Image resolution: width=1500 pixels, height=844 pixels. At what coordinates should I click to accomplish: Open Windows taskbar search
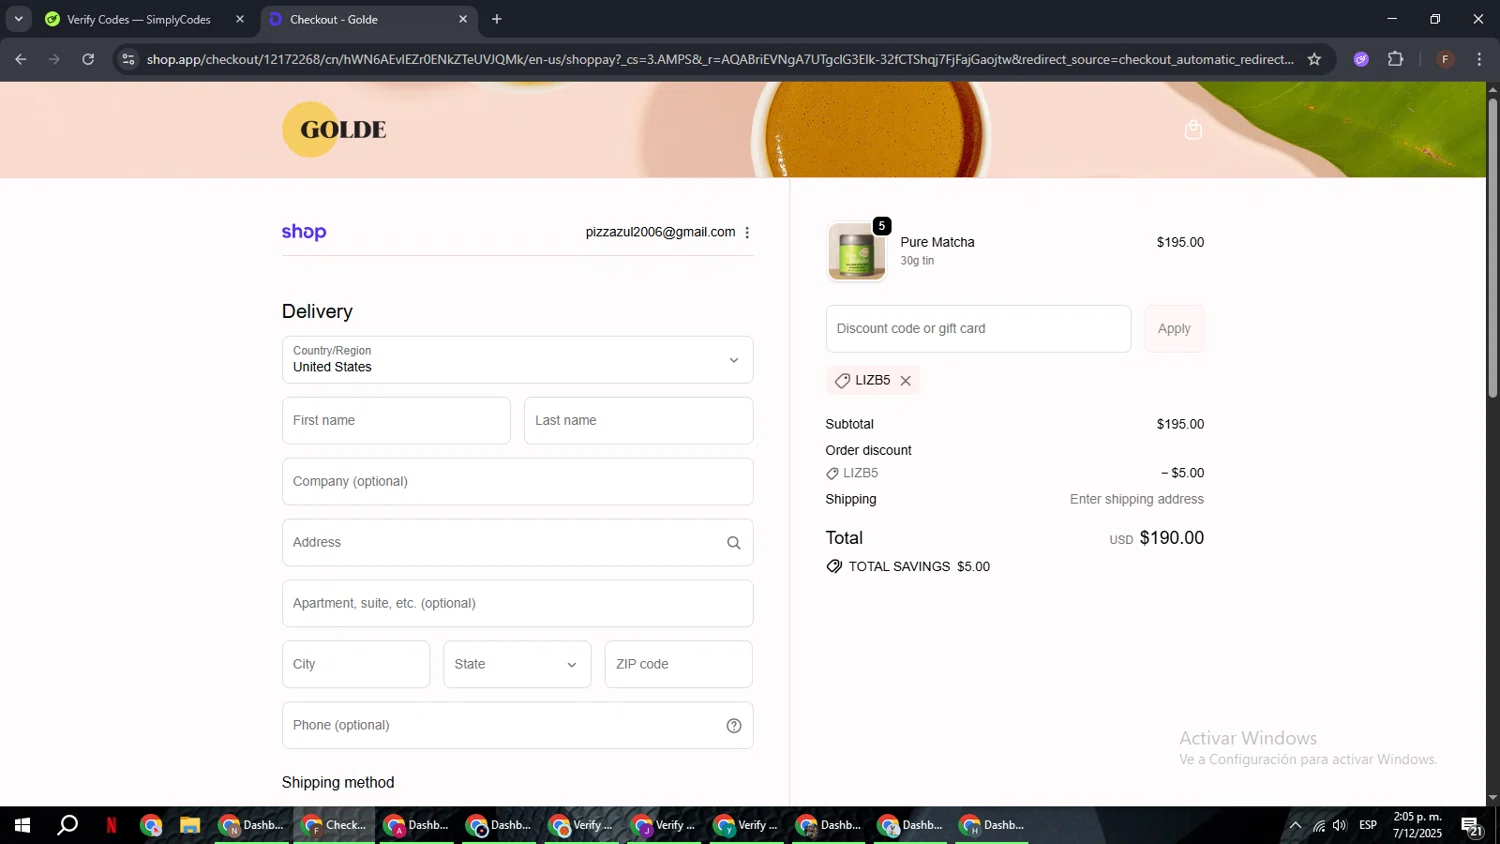point(67,826)
